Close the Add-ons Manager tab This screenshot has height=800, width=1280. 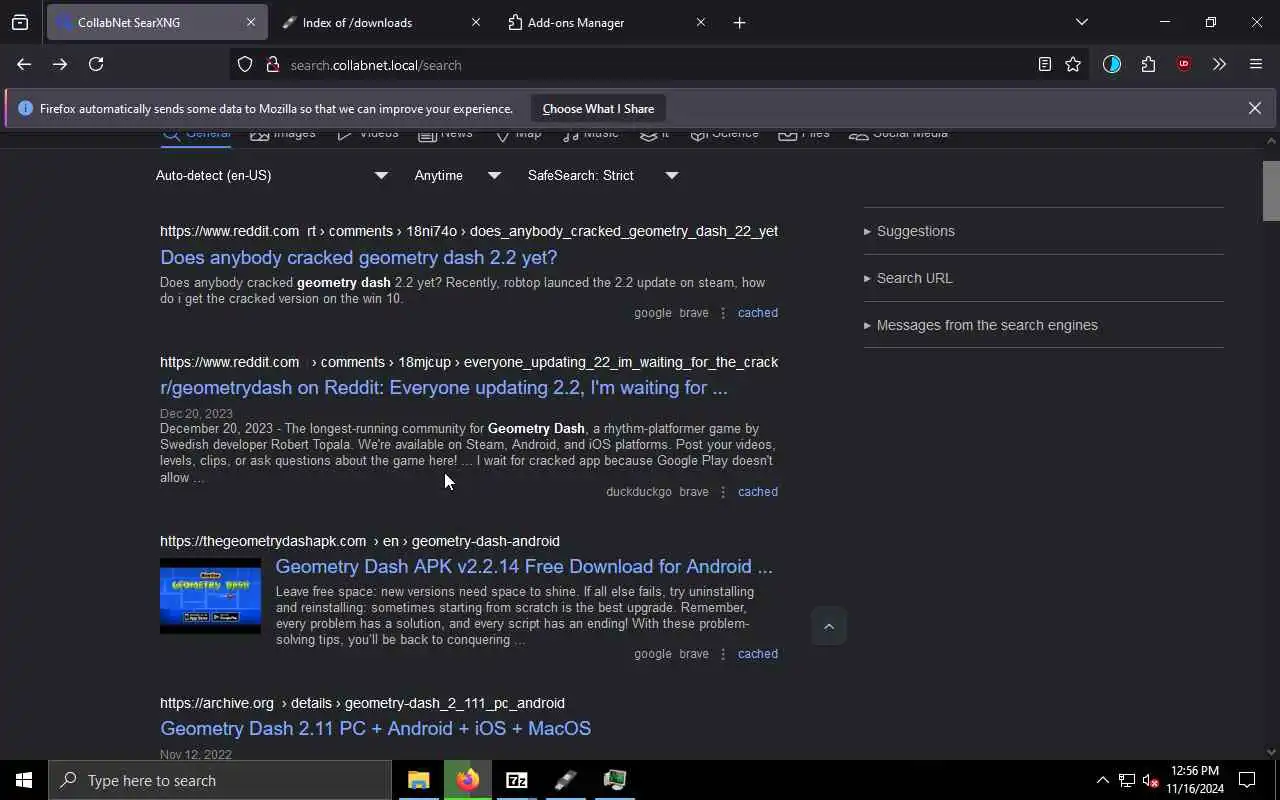(700, 22)
